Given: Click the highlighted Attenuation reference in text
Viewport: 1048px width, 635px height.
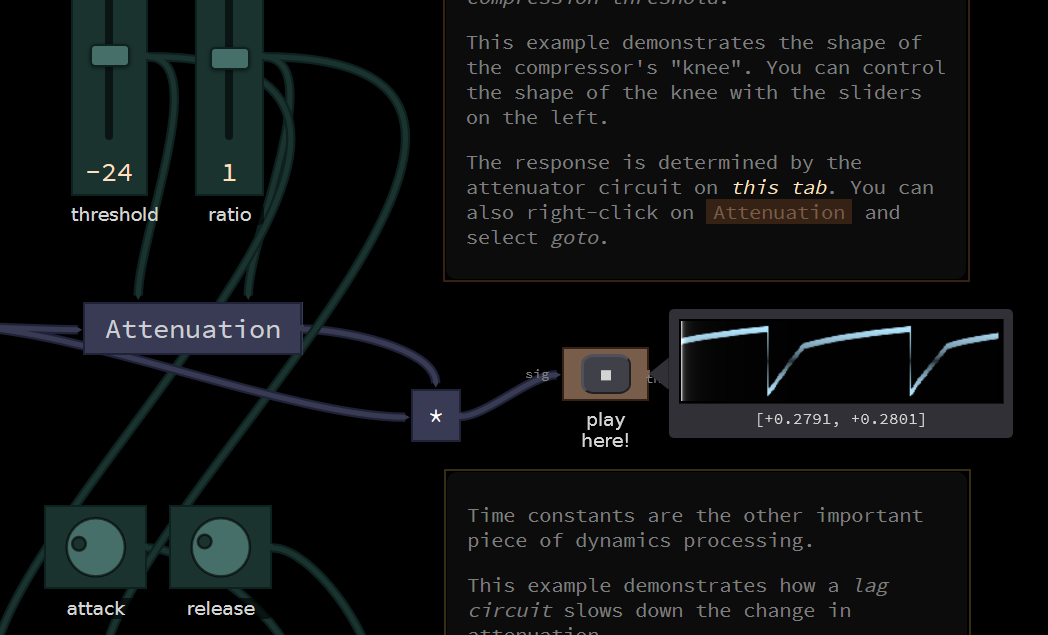Looking at the screenshot, I should click(x=779, y=213).
